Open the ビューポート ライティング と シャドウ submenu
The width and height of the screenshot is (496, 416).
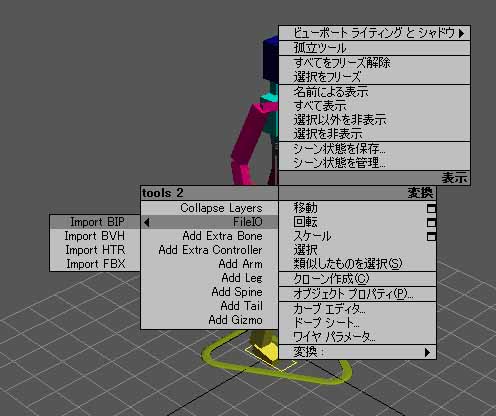374,33
